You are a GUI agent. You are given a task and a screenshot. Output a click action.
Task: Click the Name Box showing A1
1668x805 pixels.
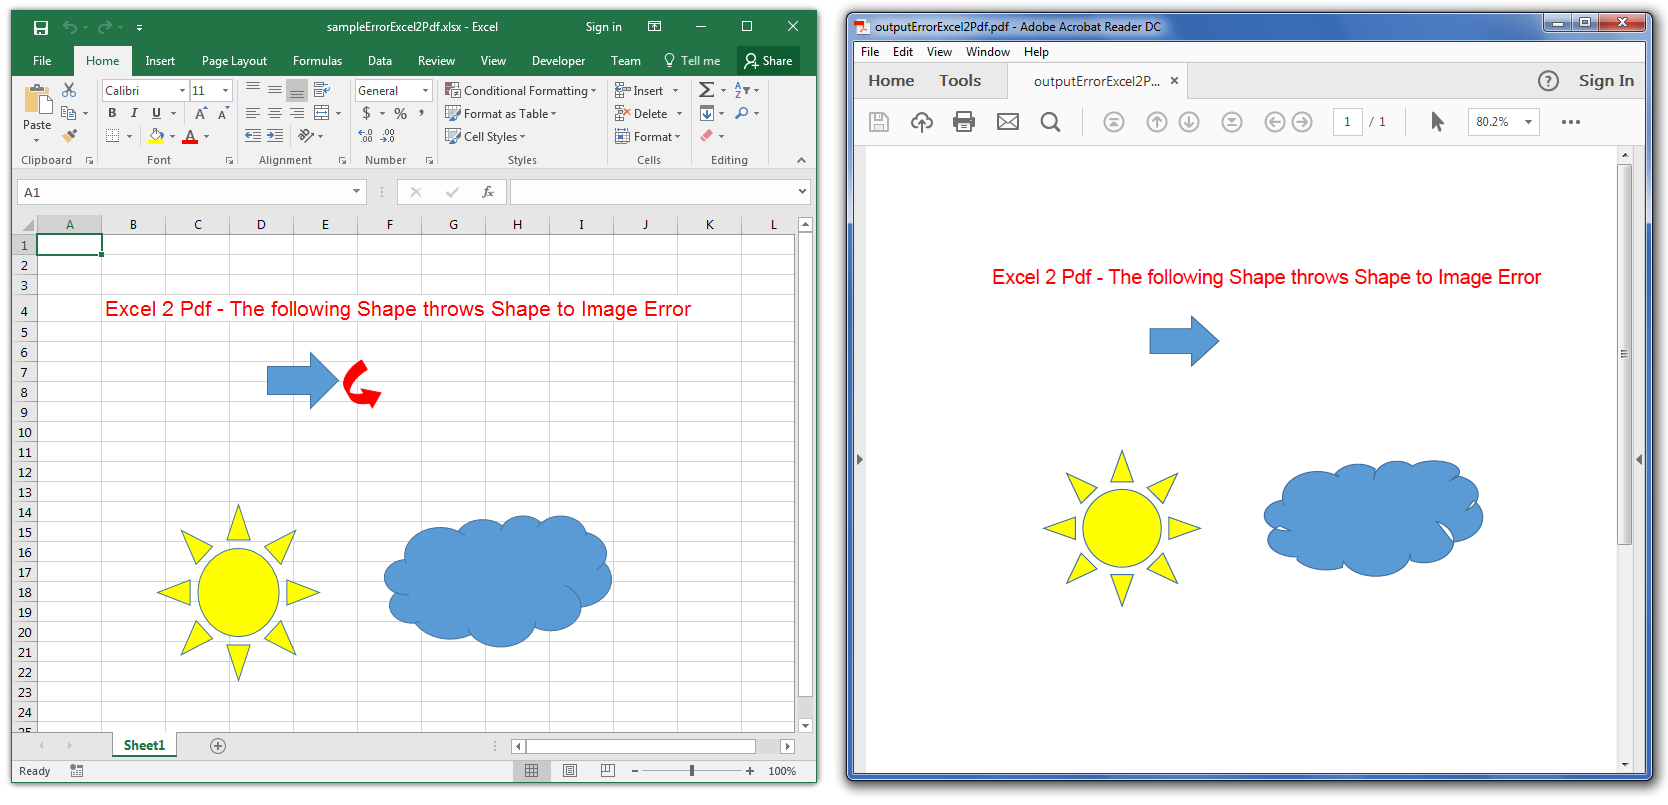pyautogui.click(x=185, y=192)
